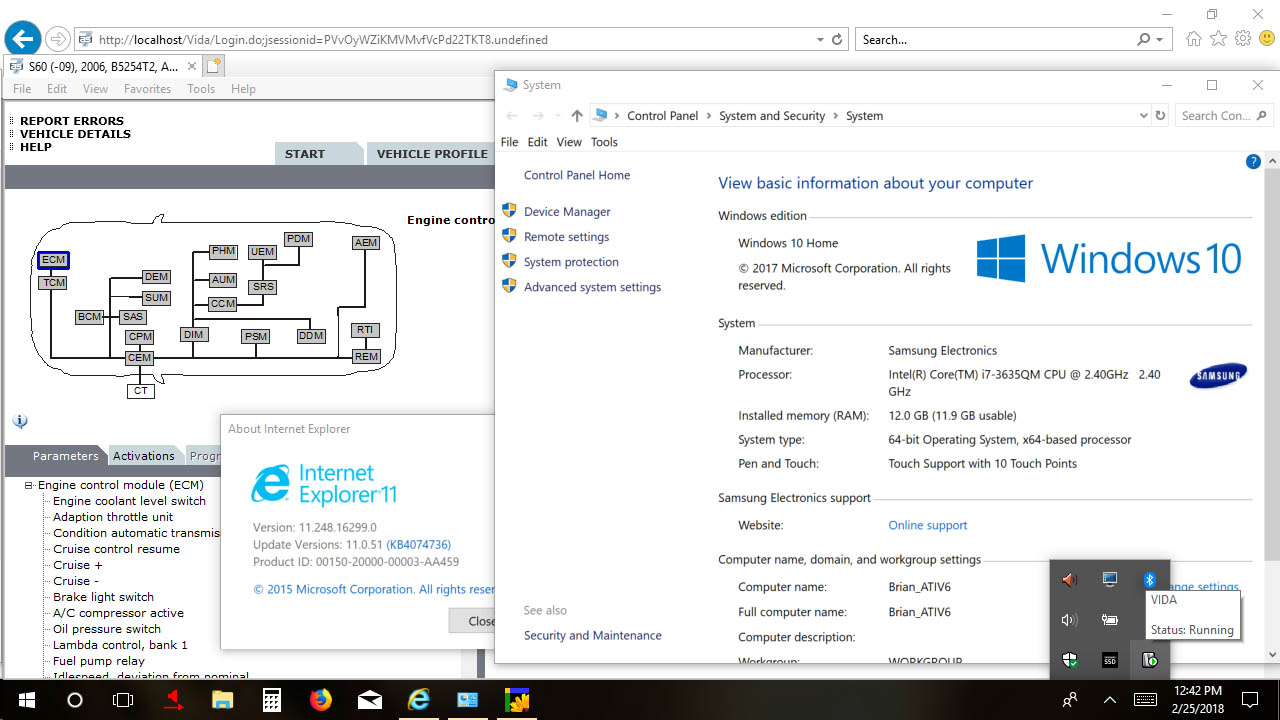
Task: Refresh the Control Panel address bar
Action: [1160, 116]
